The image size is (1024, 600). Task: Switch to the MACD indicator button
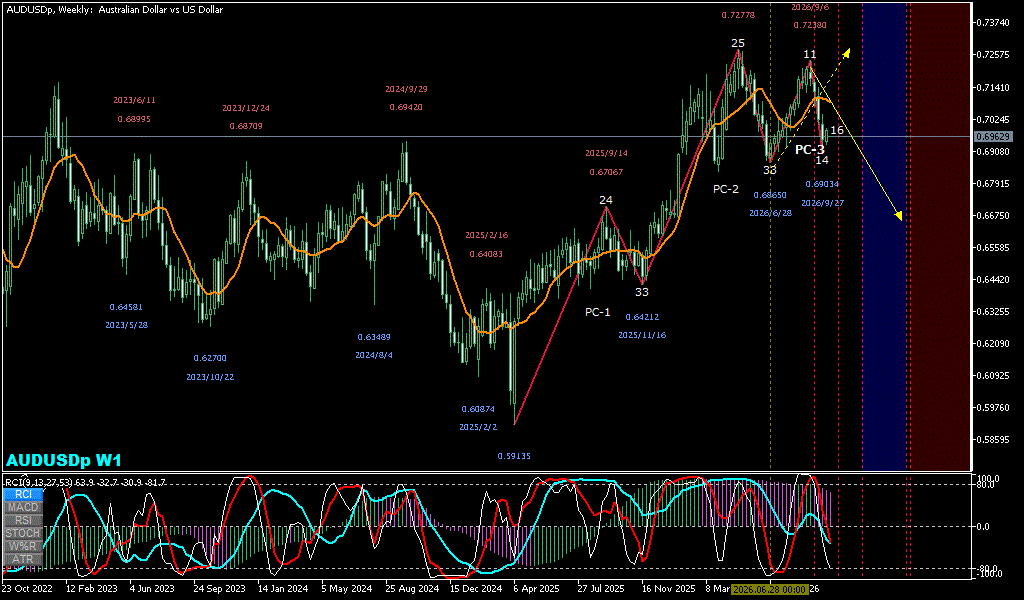point(23,507)
